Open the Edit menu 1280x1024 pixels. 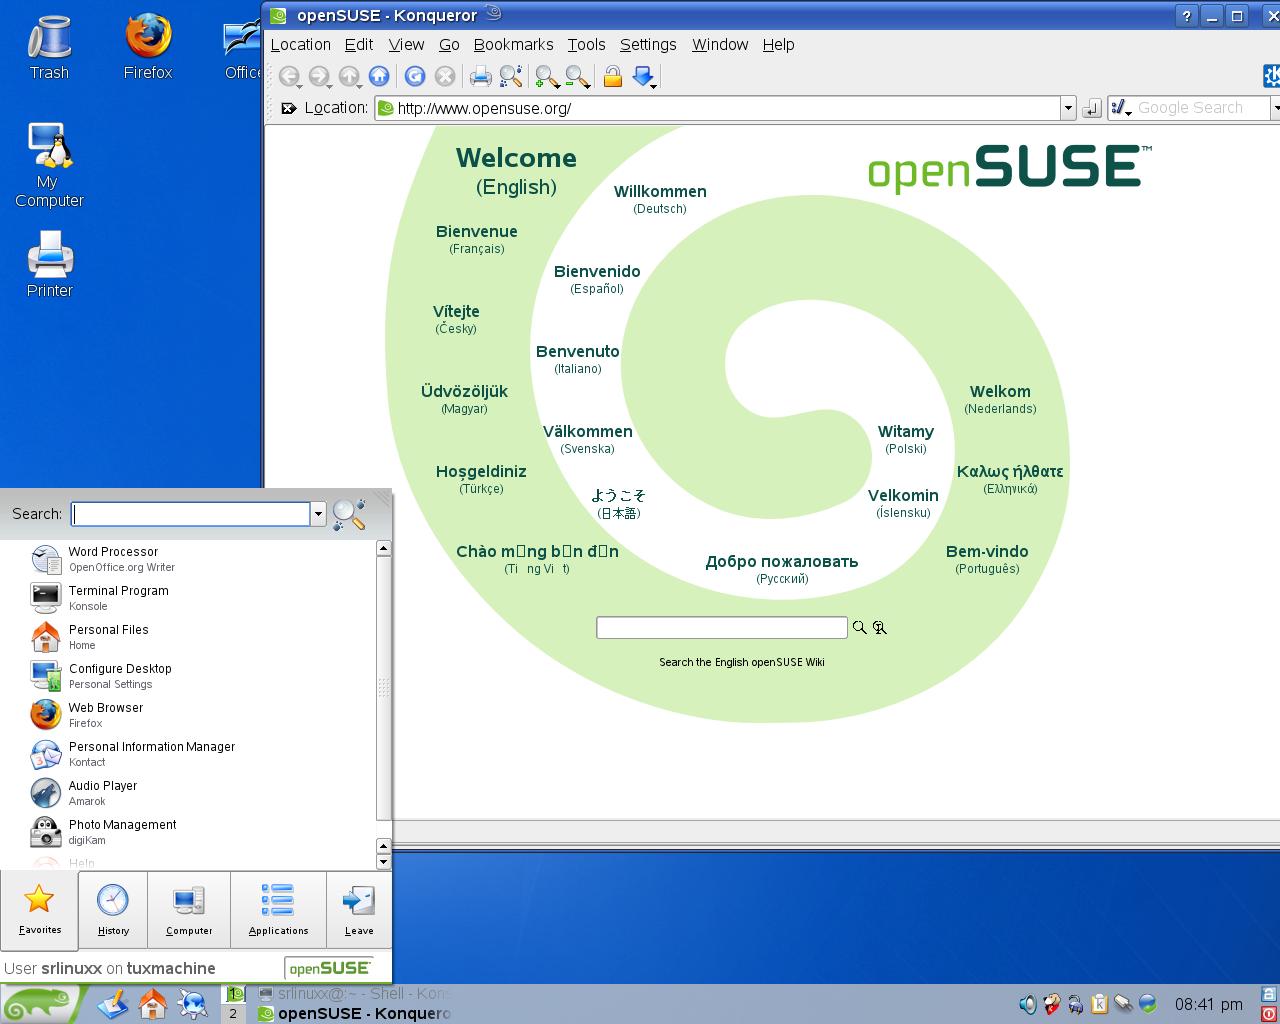click(x=359, y=44)
